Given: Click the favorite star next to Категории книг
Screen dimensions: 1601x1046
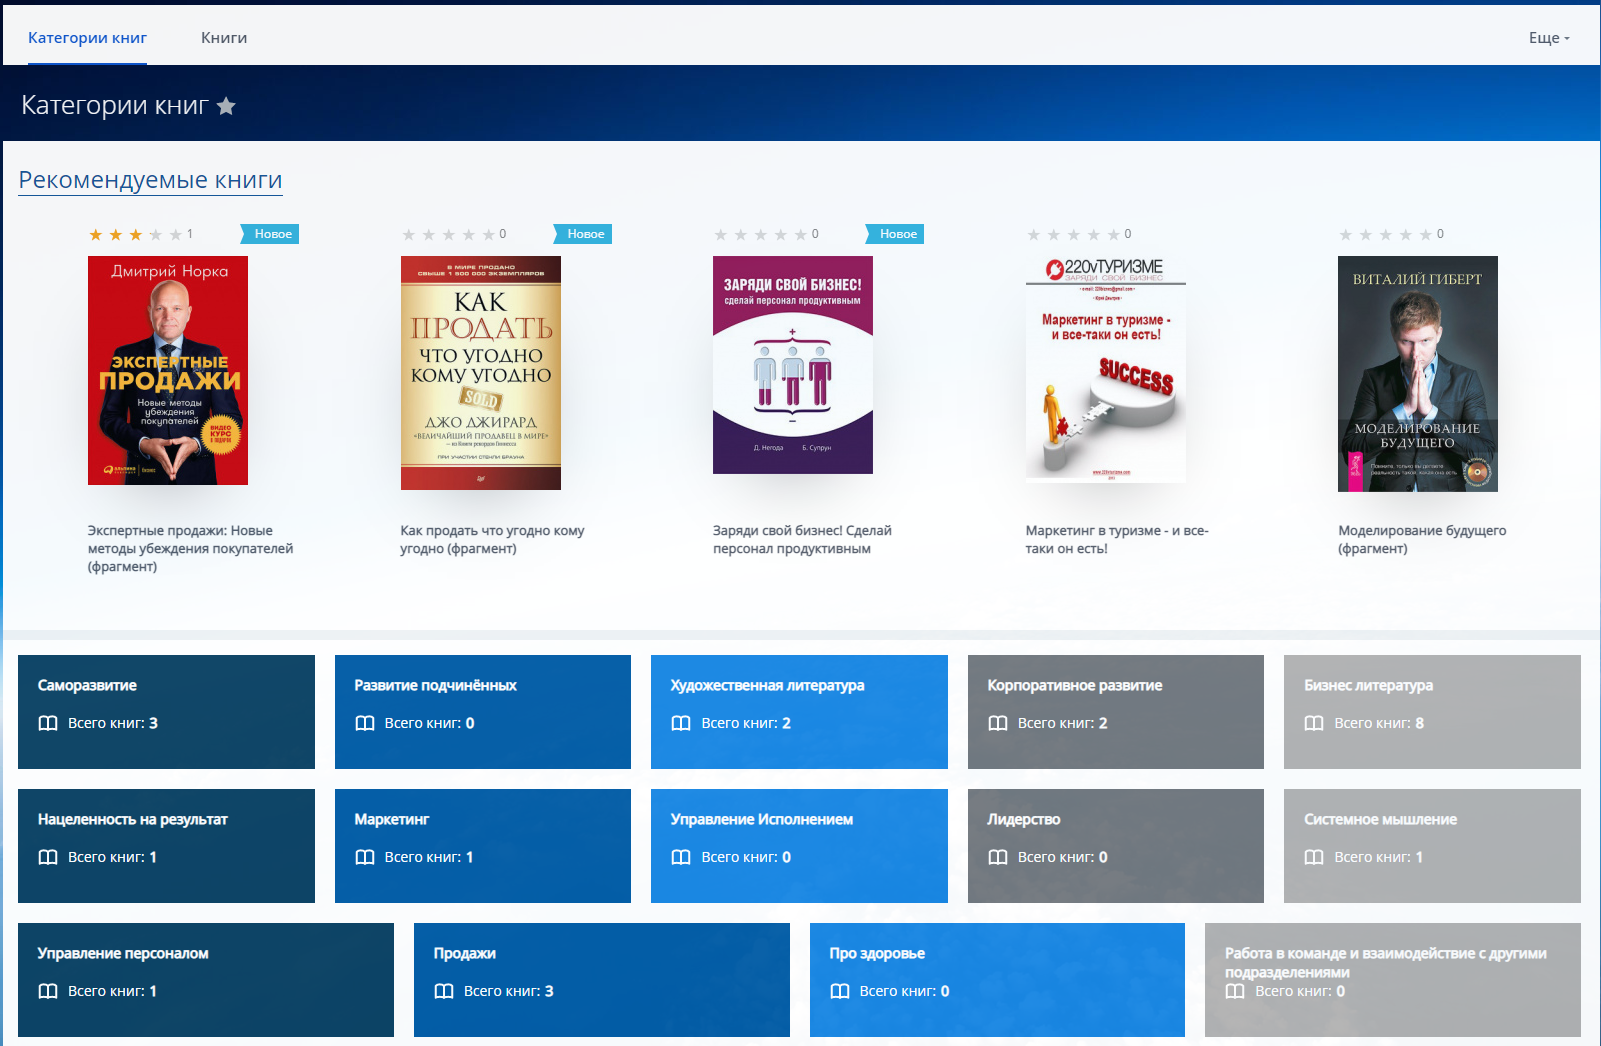Looking at the screenshot, I should pos(226,105).
